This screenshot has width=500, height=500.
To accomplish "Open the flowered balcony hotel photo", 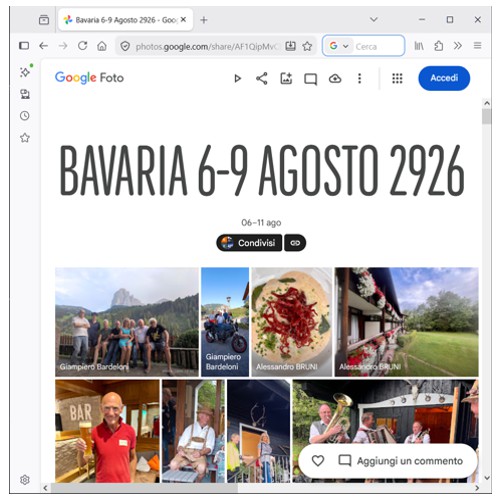I will pos(407,322).
